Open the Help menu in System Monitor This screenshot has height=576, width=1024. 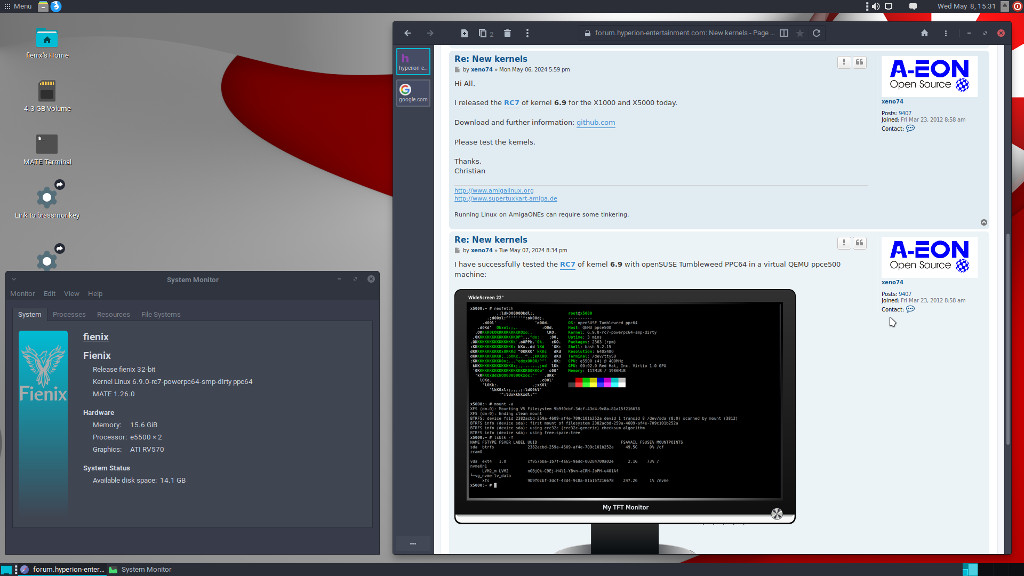pyautogui.click(x=95, y=294)
